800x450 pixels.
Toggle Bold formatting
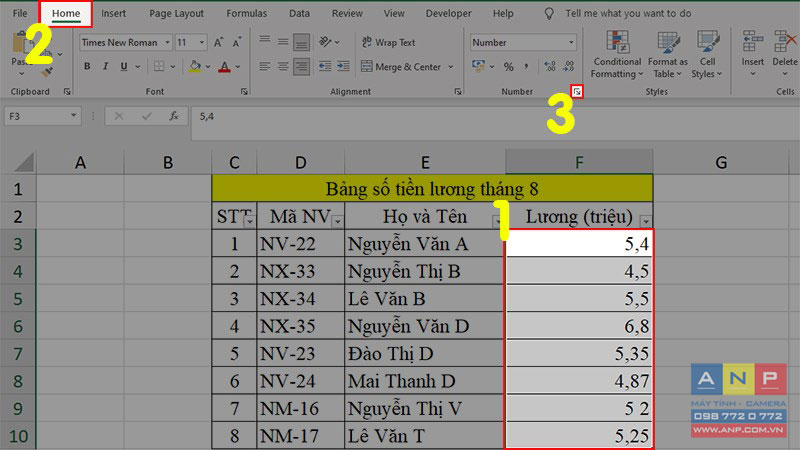click(87, 66)
